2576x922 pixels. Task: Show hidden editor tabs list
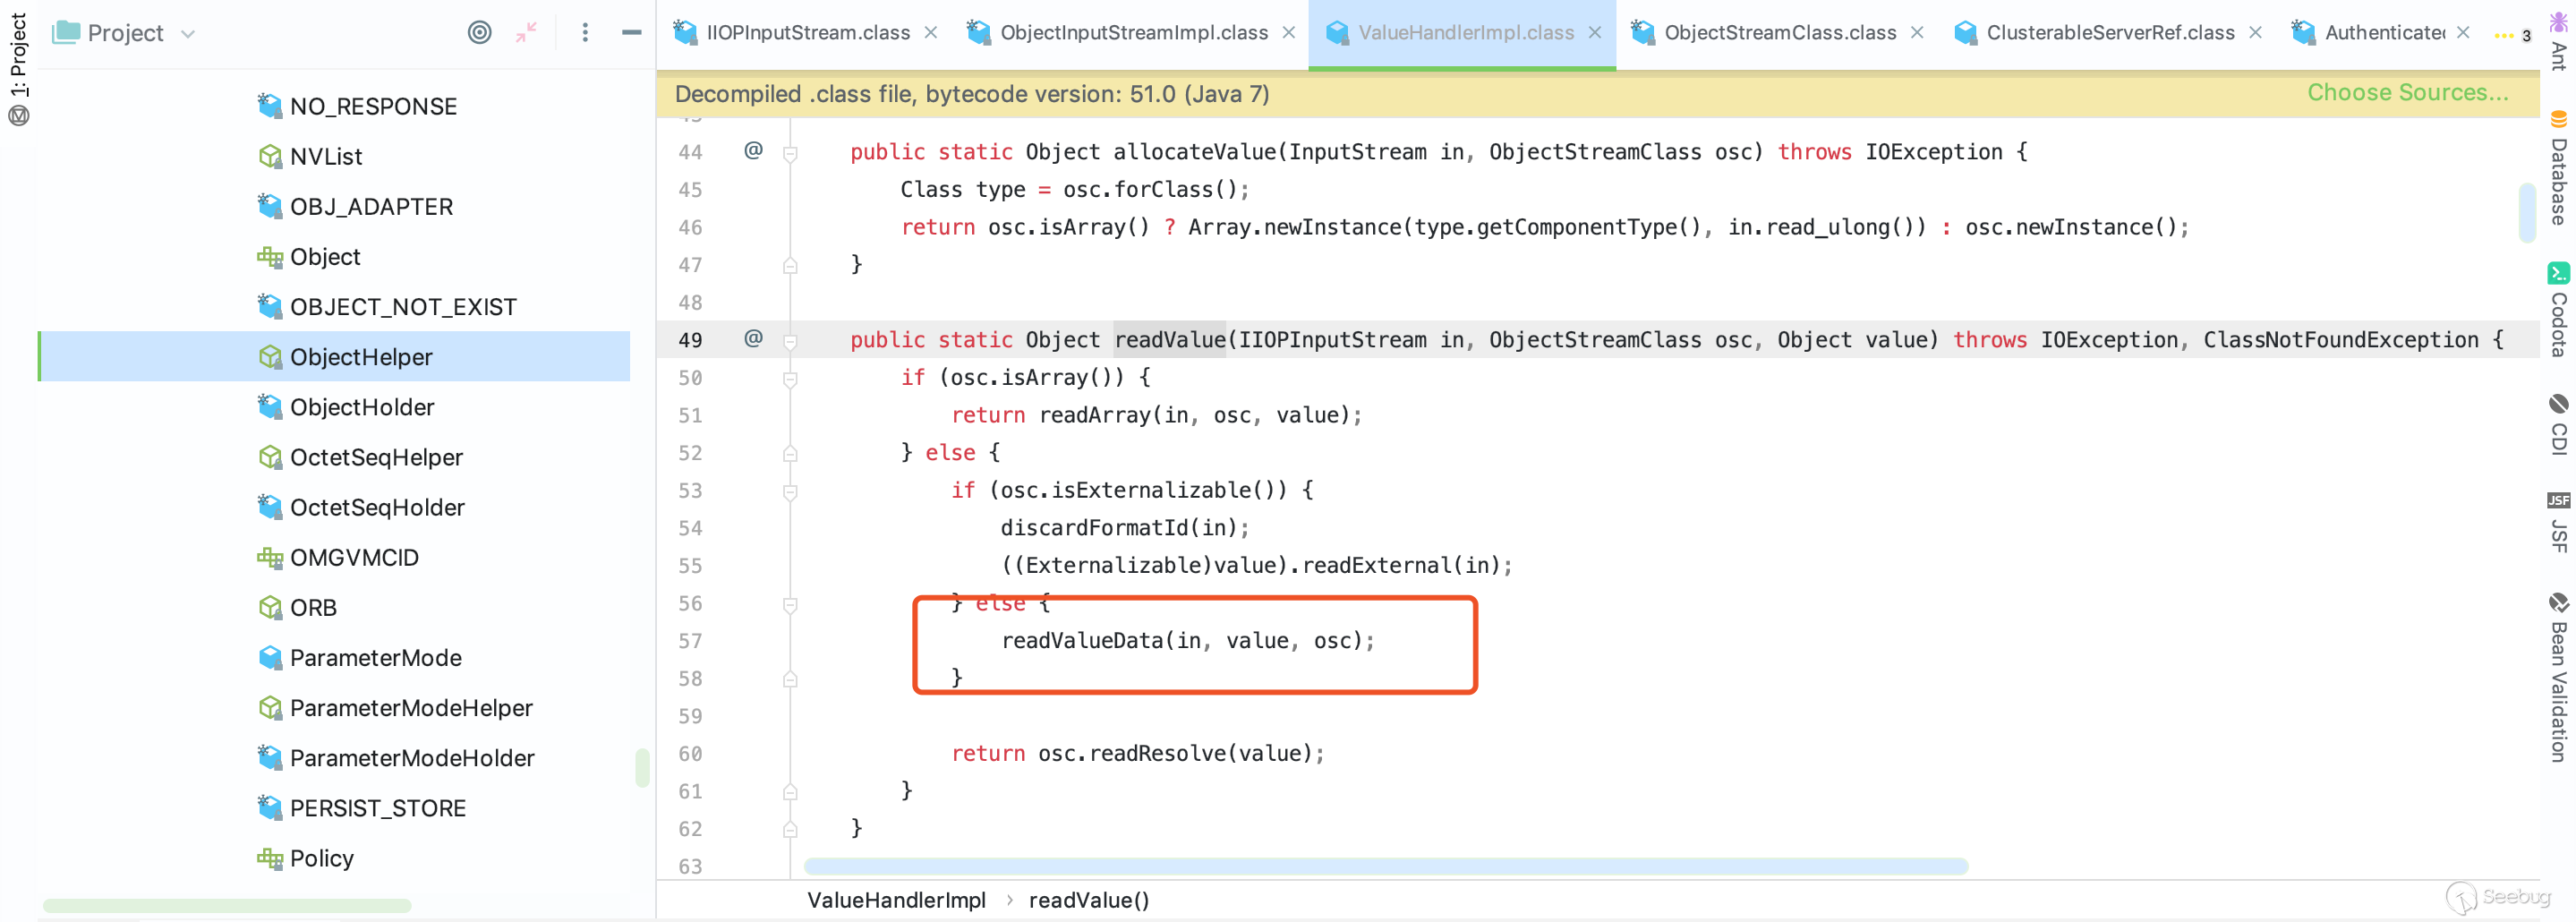tap(2511, 35)
